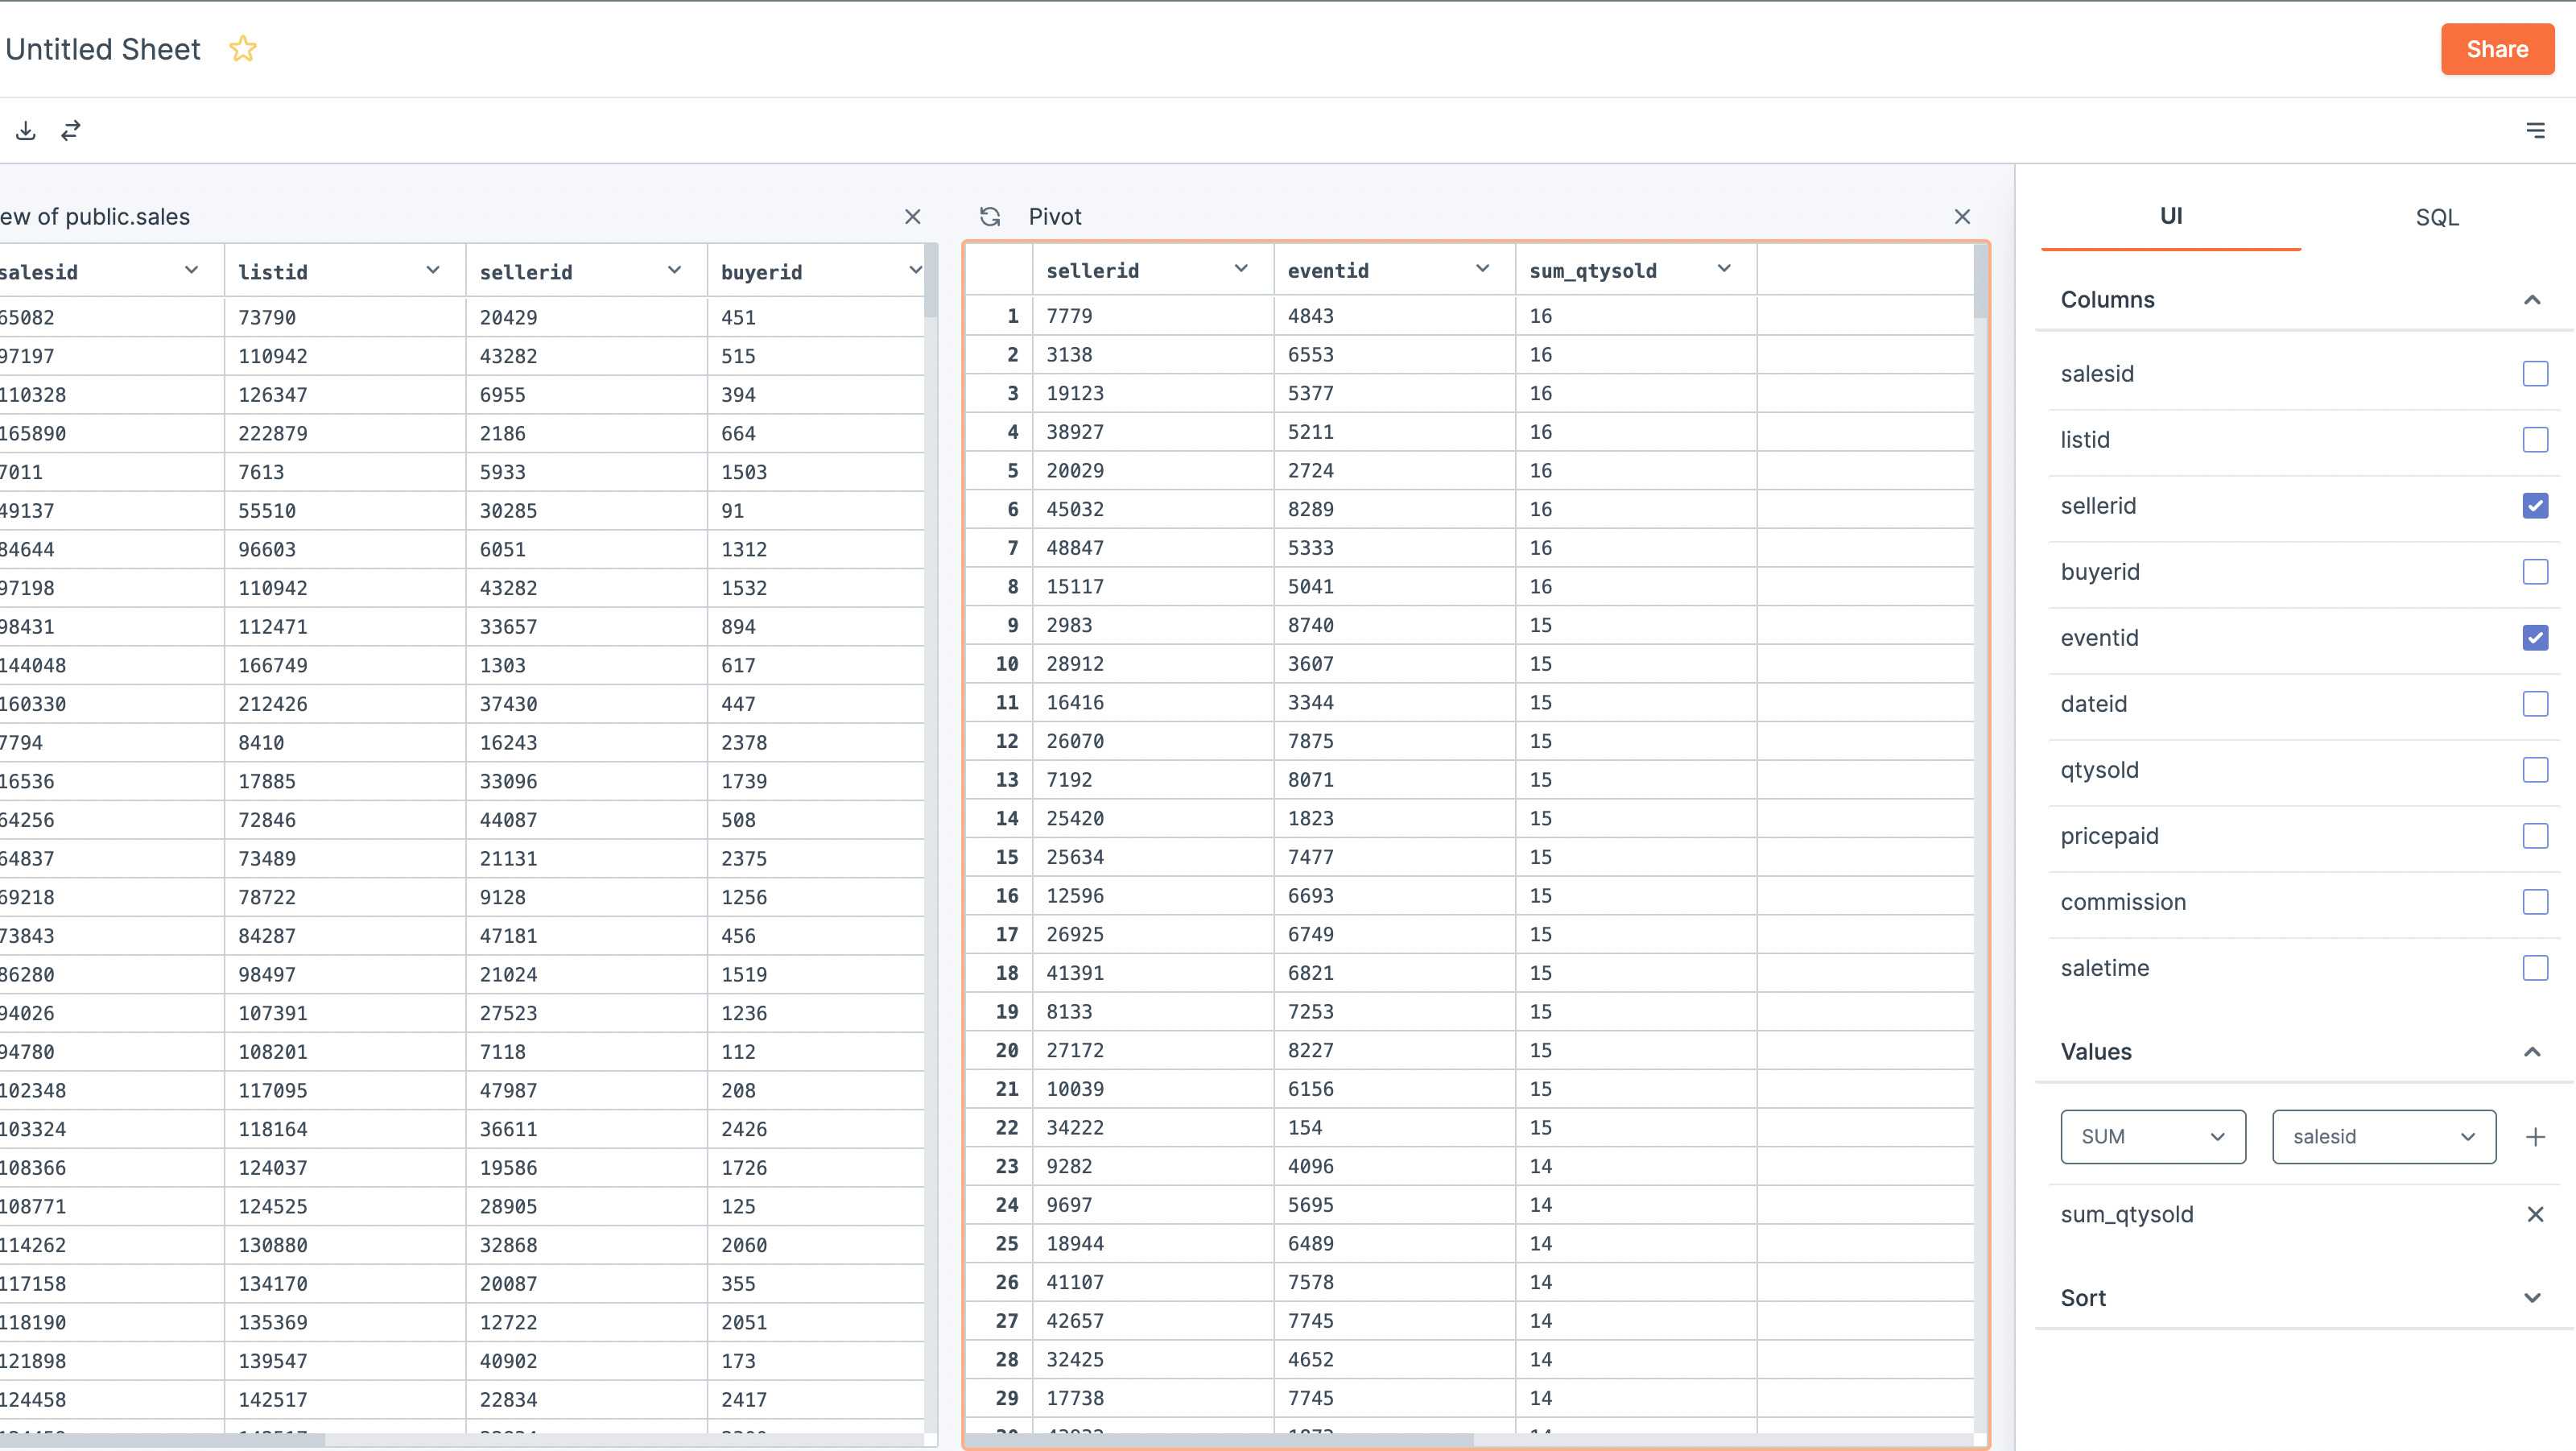Click the swap arrows icon
The image size is (2576, 1451).
[71, 131]
